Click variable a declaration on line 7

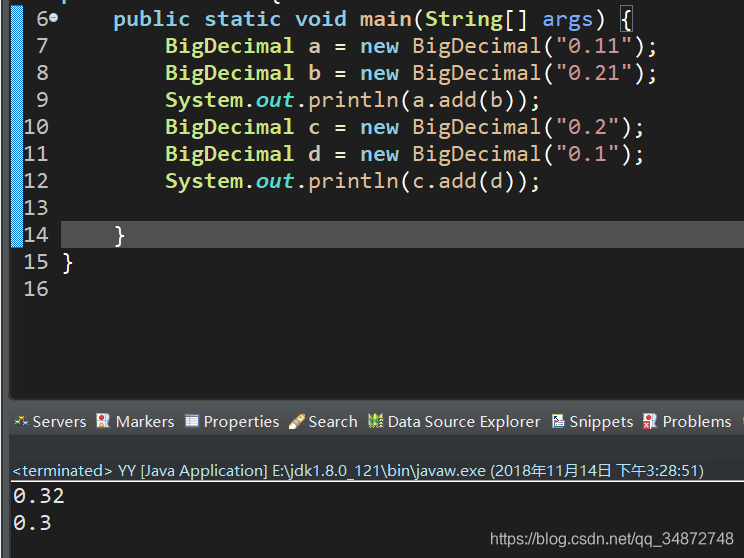[x=315, y=46]
